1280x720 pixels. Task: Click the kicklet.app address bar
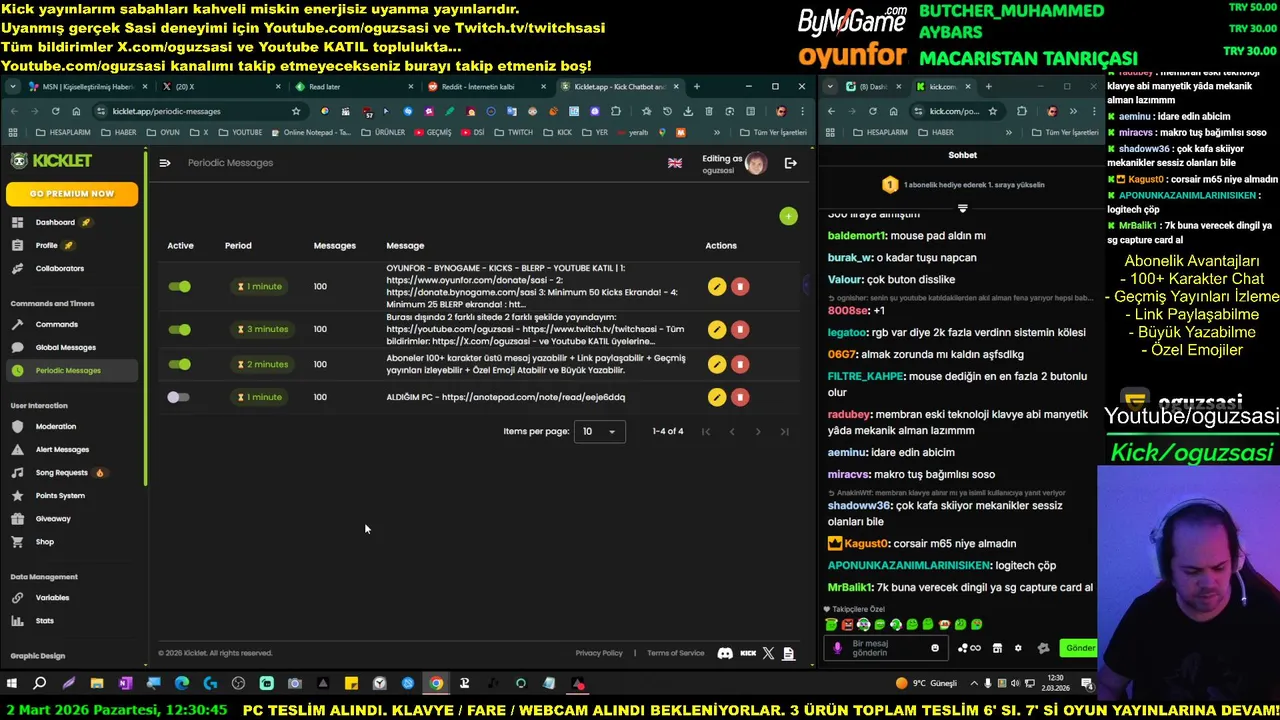[200, 111]
